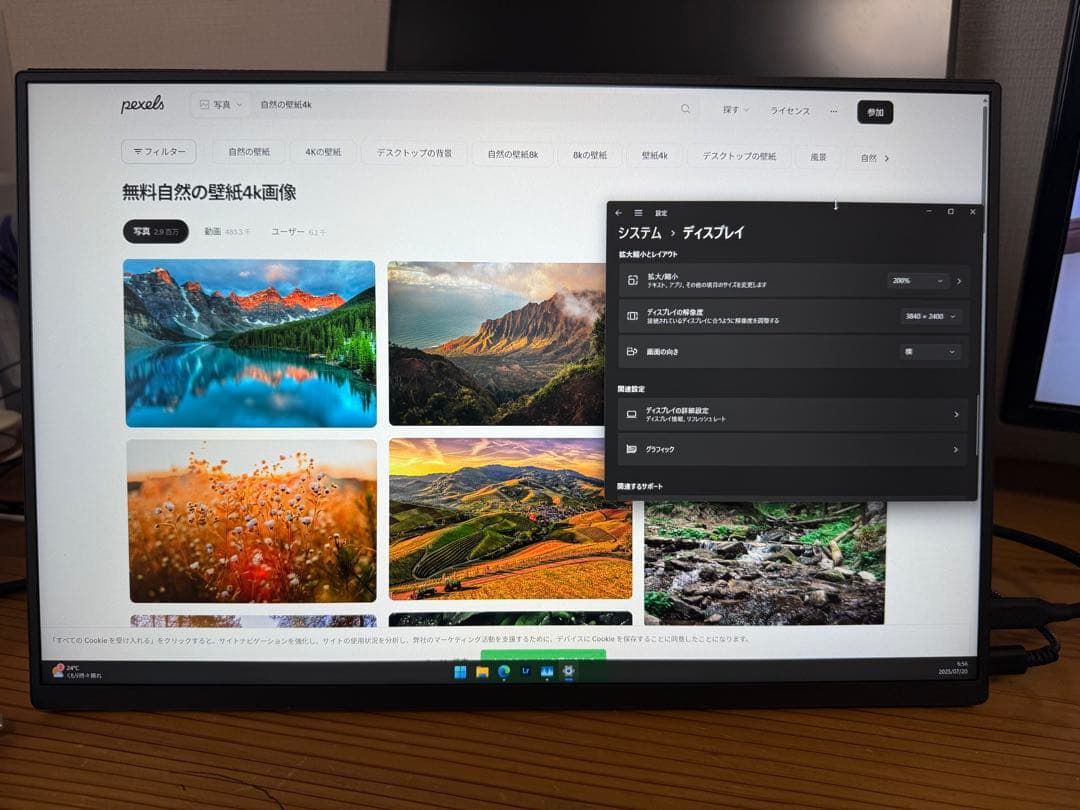Click the Pexels logo
Viewport: 1080px width, 810px height.
(143, 105)
